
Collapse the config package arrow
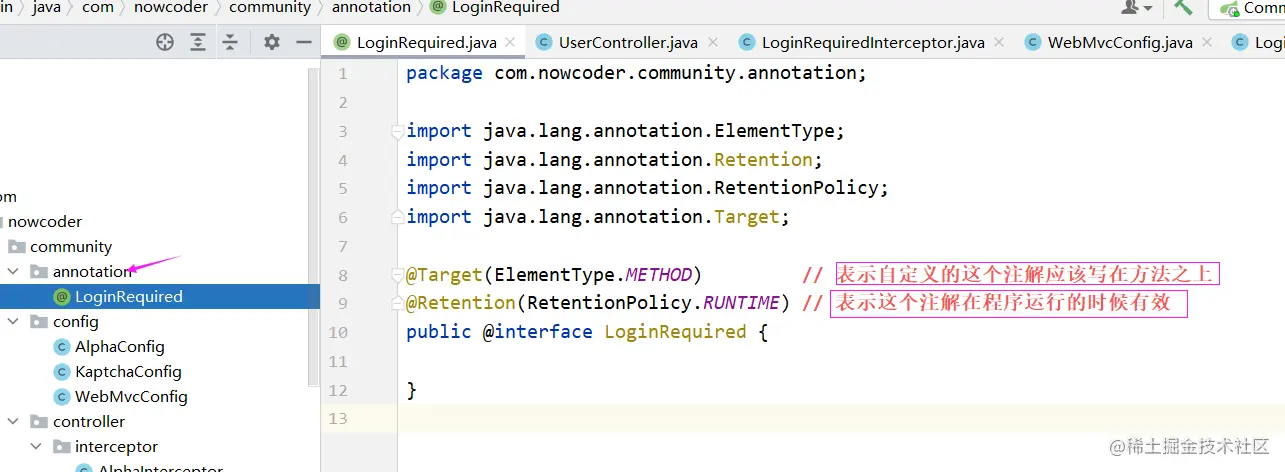[x=13, y=321]
